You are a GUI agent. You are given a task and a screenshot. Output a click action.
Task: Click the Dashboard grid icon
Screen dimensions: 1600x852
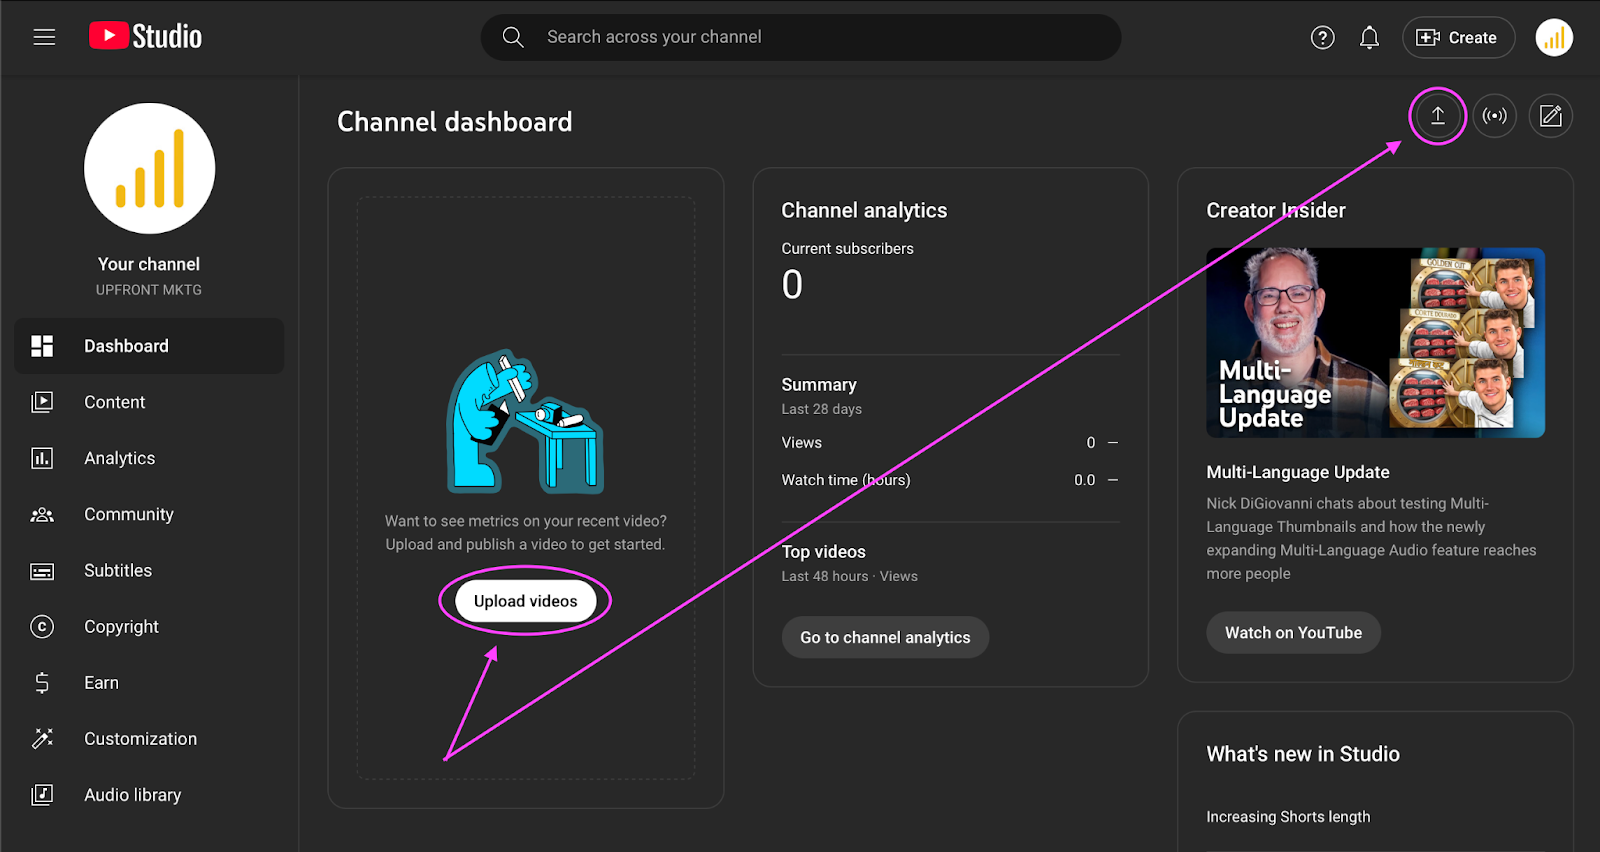(42, 346)
